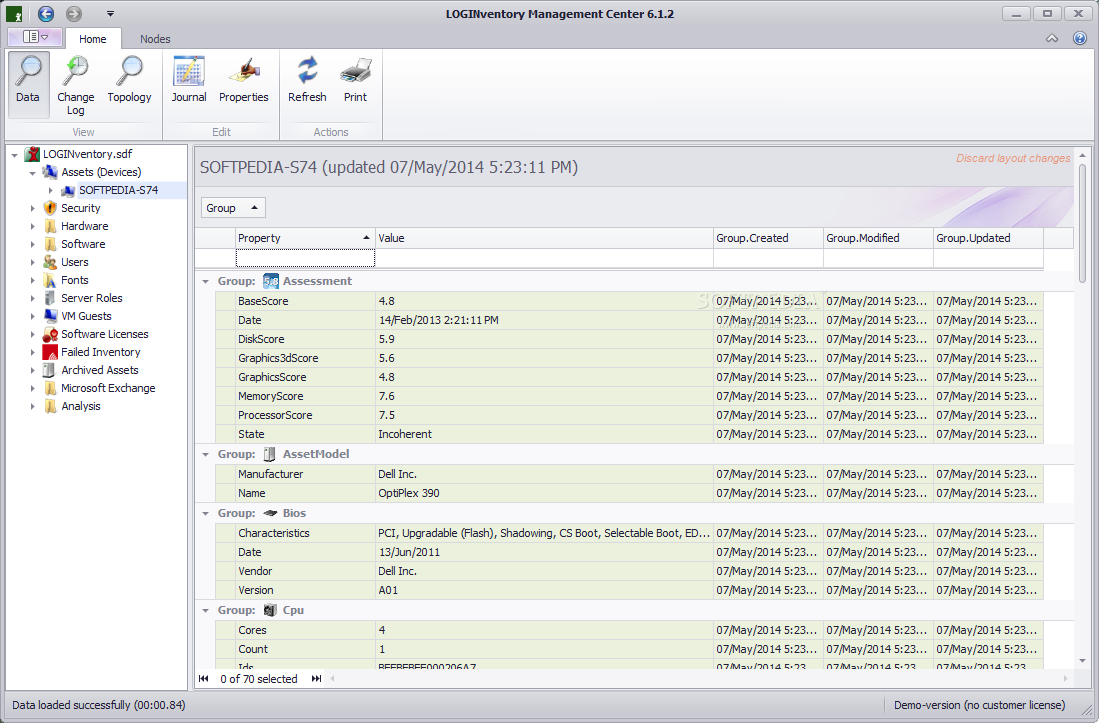Click the Users icon in tree

click(x=50, y=262)
